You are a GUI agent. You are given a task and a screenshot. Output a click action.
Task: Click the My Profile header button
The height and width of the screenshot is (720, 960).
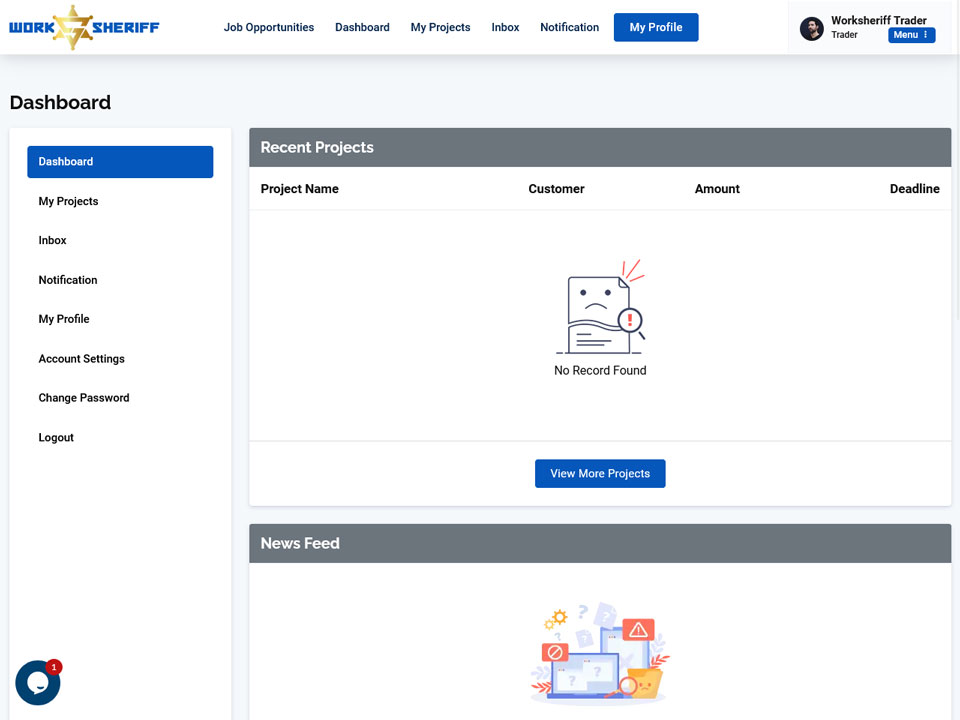pos(656,28)
